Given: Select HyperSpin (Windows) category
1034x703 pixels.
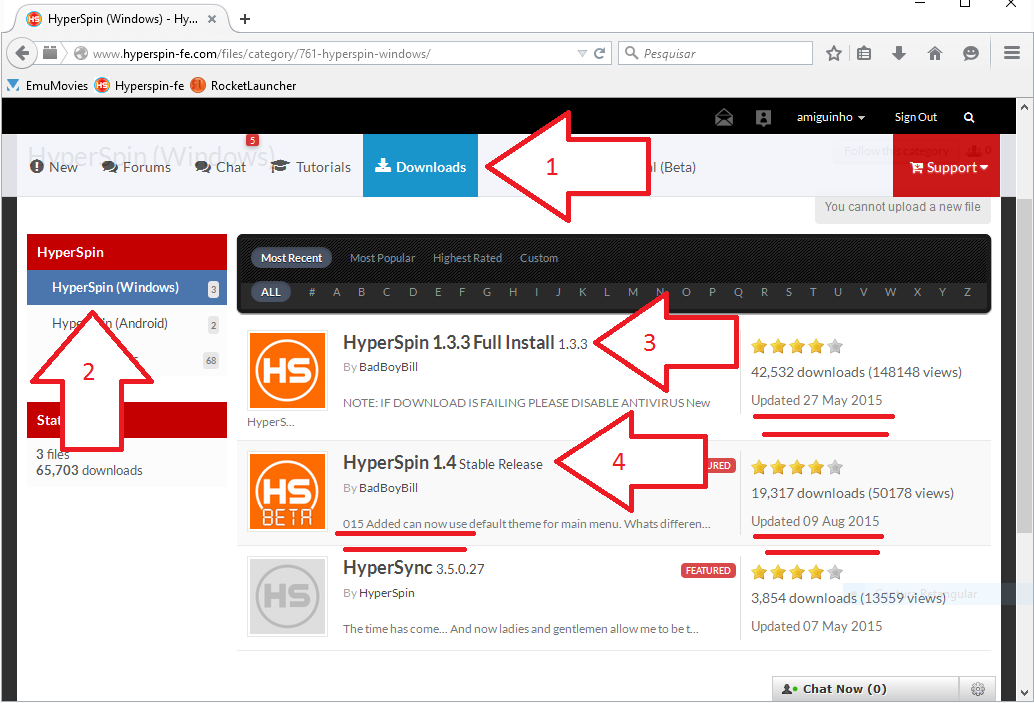Looking at the screenshot, I should pyautogui.click(x=127, y=288).
